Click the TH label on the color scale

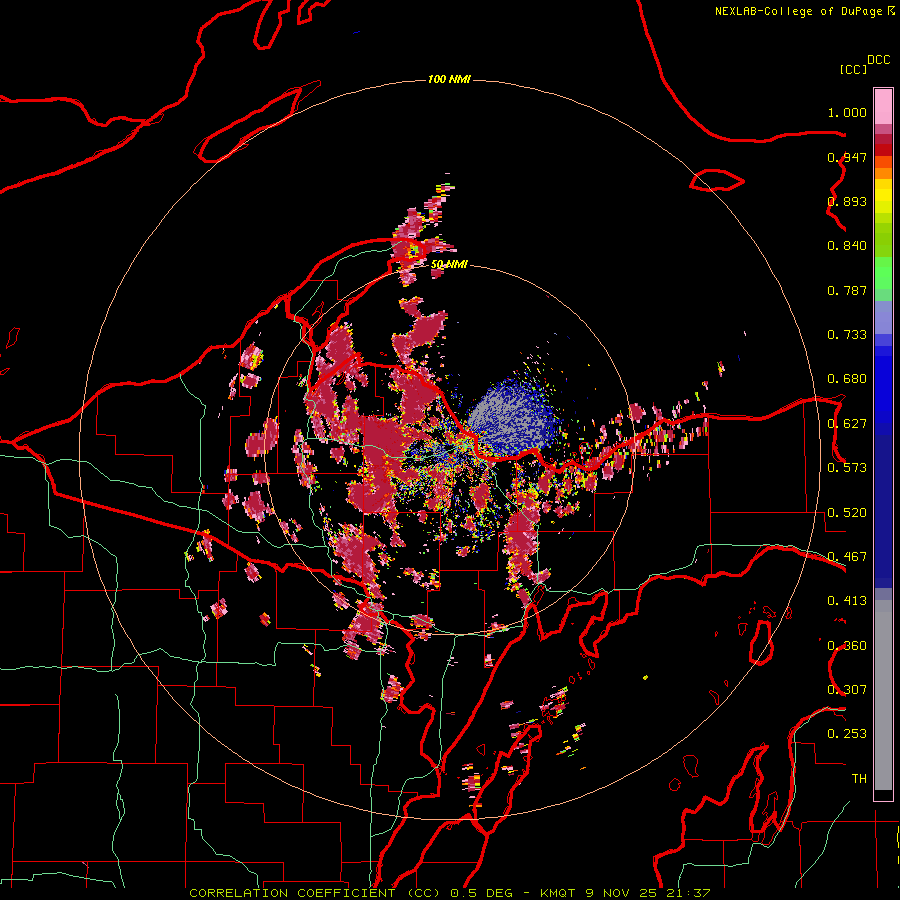pyautogui.click(x=859, y=779)
